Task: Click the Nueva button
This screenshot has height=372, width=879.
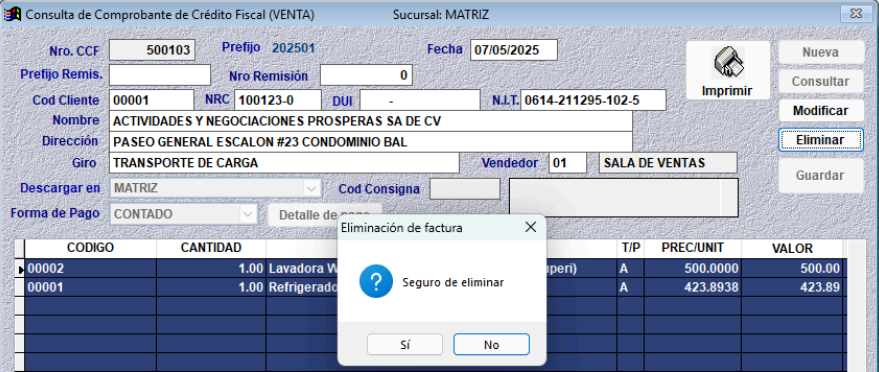Action: click(821, 53)
